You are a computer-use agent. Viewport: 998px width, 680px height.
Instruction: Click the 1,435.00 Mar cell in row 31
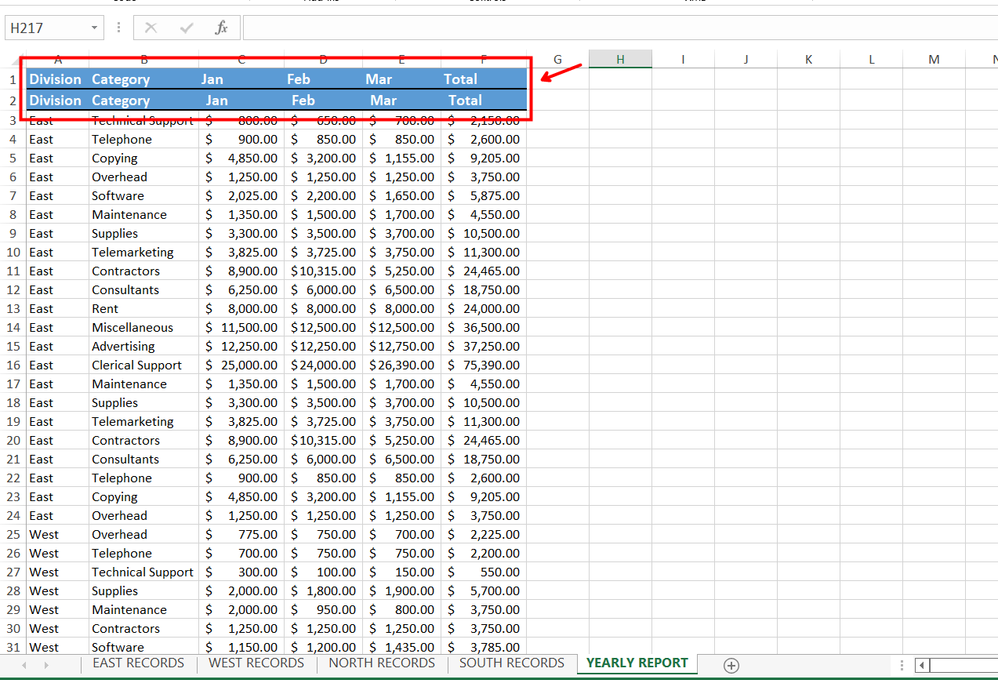[402, 647]
